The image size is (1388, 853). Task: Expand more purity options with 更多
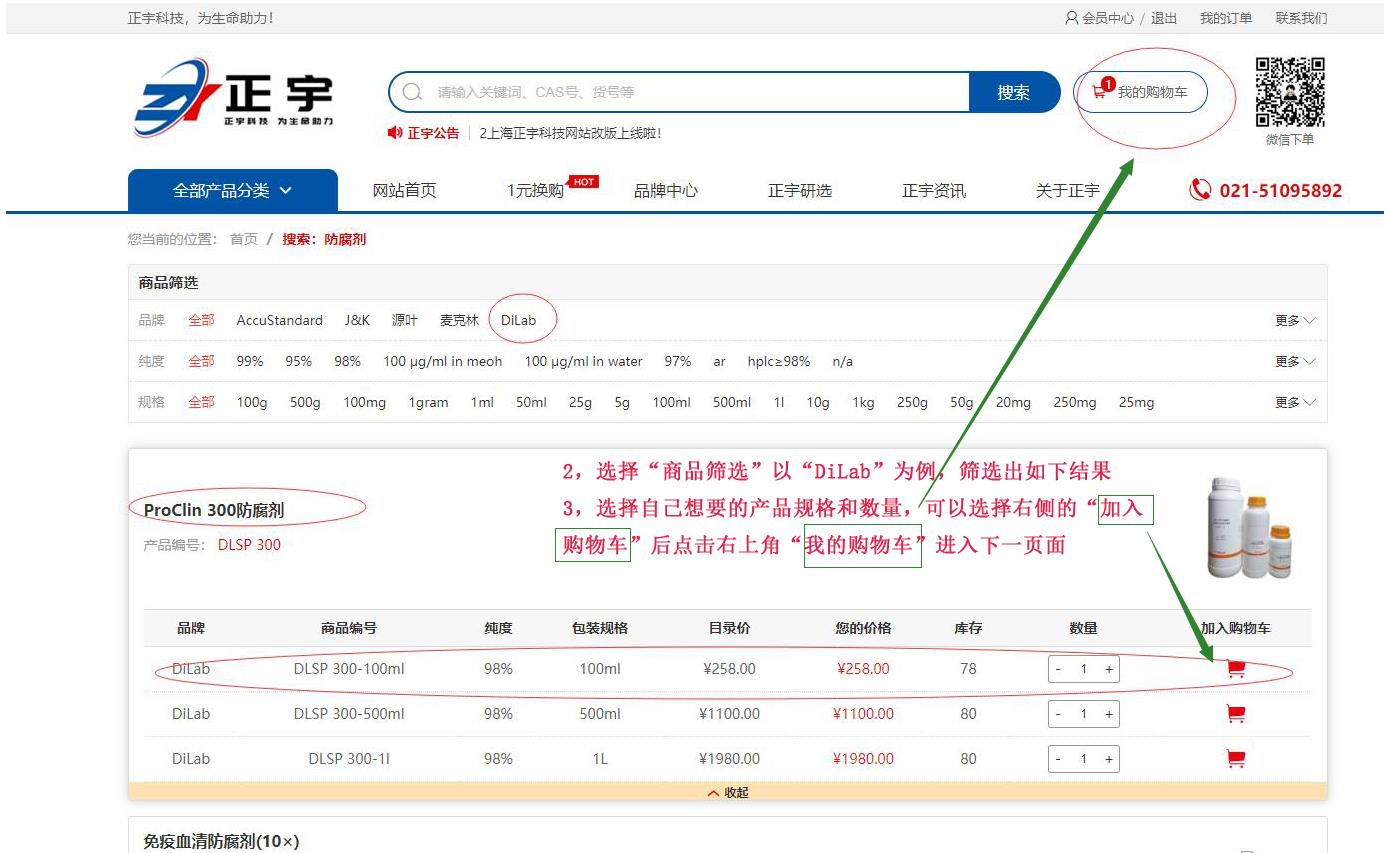click(1295, 362)
